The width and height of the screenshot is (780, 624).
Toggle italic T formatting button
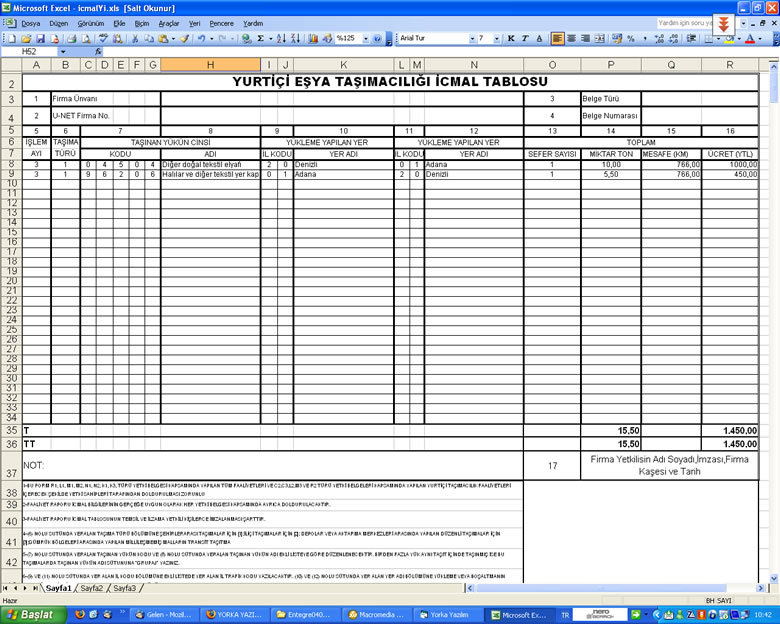pos(525,38)
